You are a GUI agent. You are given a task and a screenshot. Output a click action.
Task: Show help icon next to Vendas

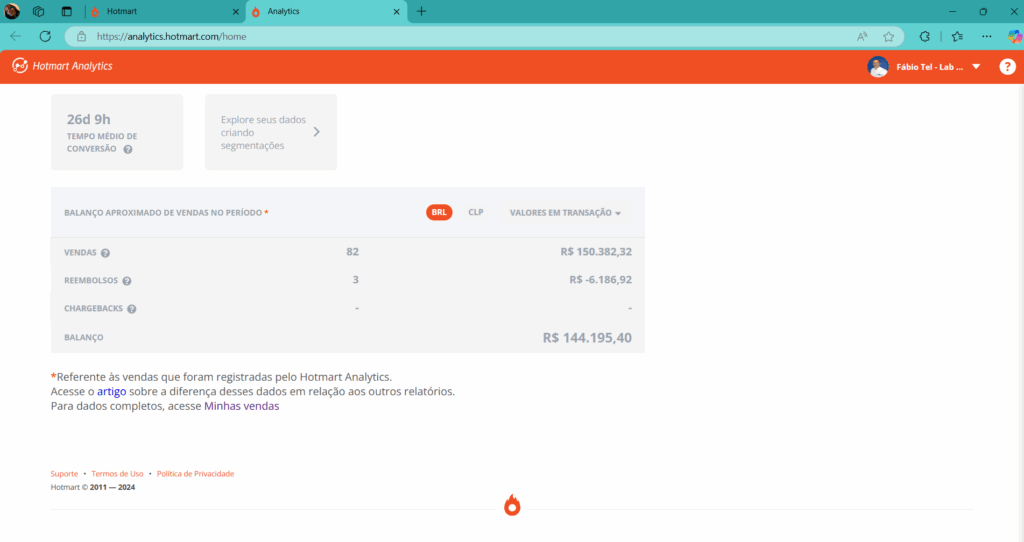tap(105, 253)
